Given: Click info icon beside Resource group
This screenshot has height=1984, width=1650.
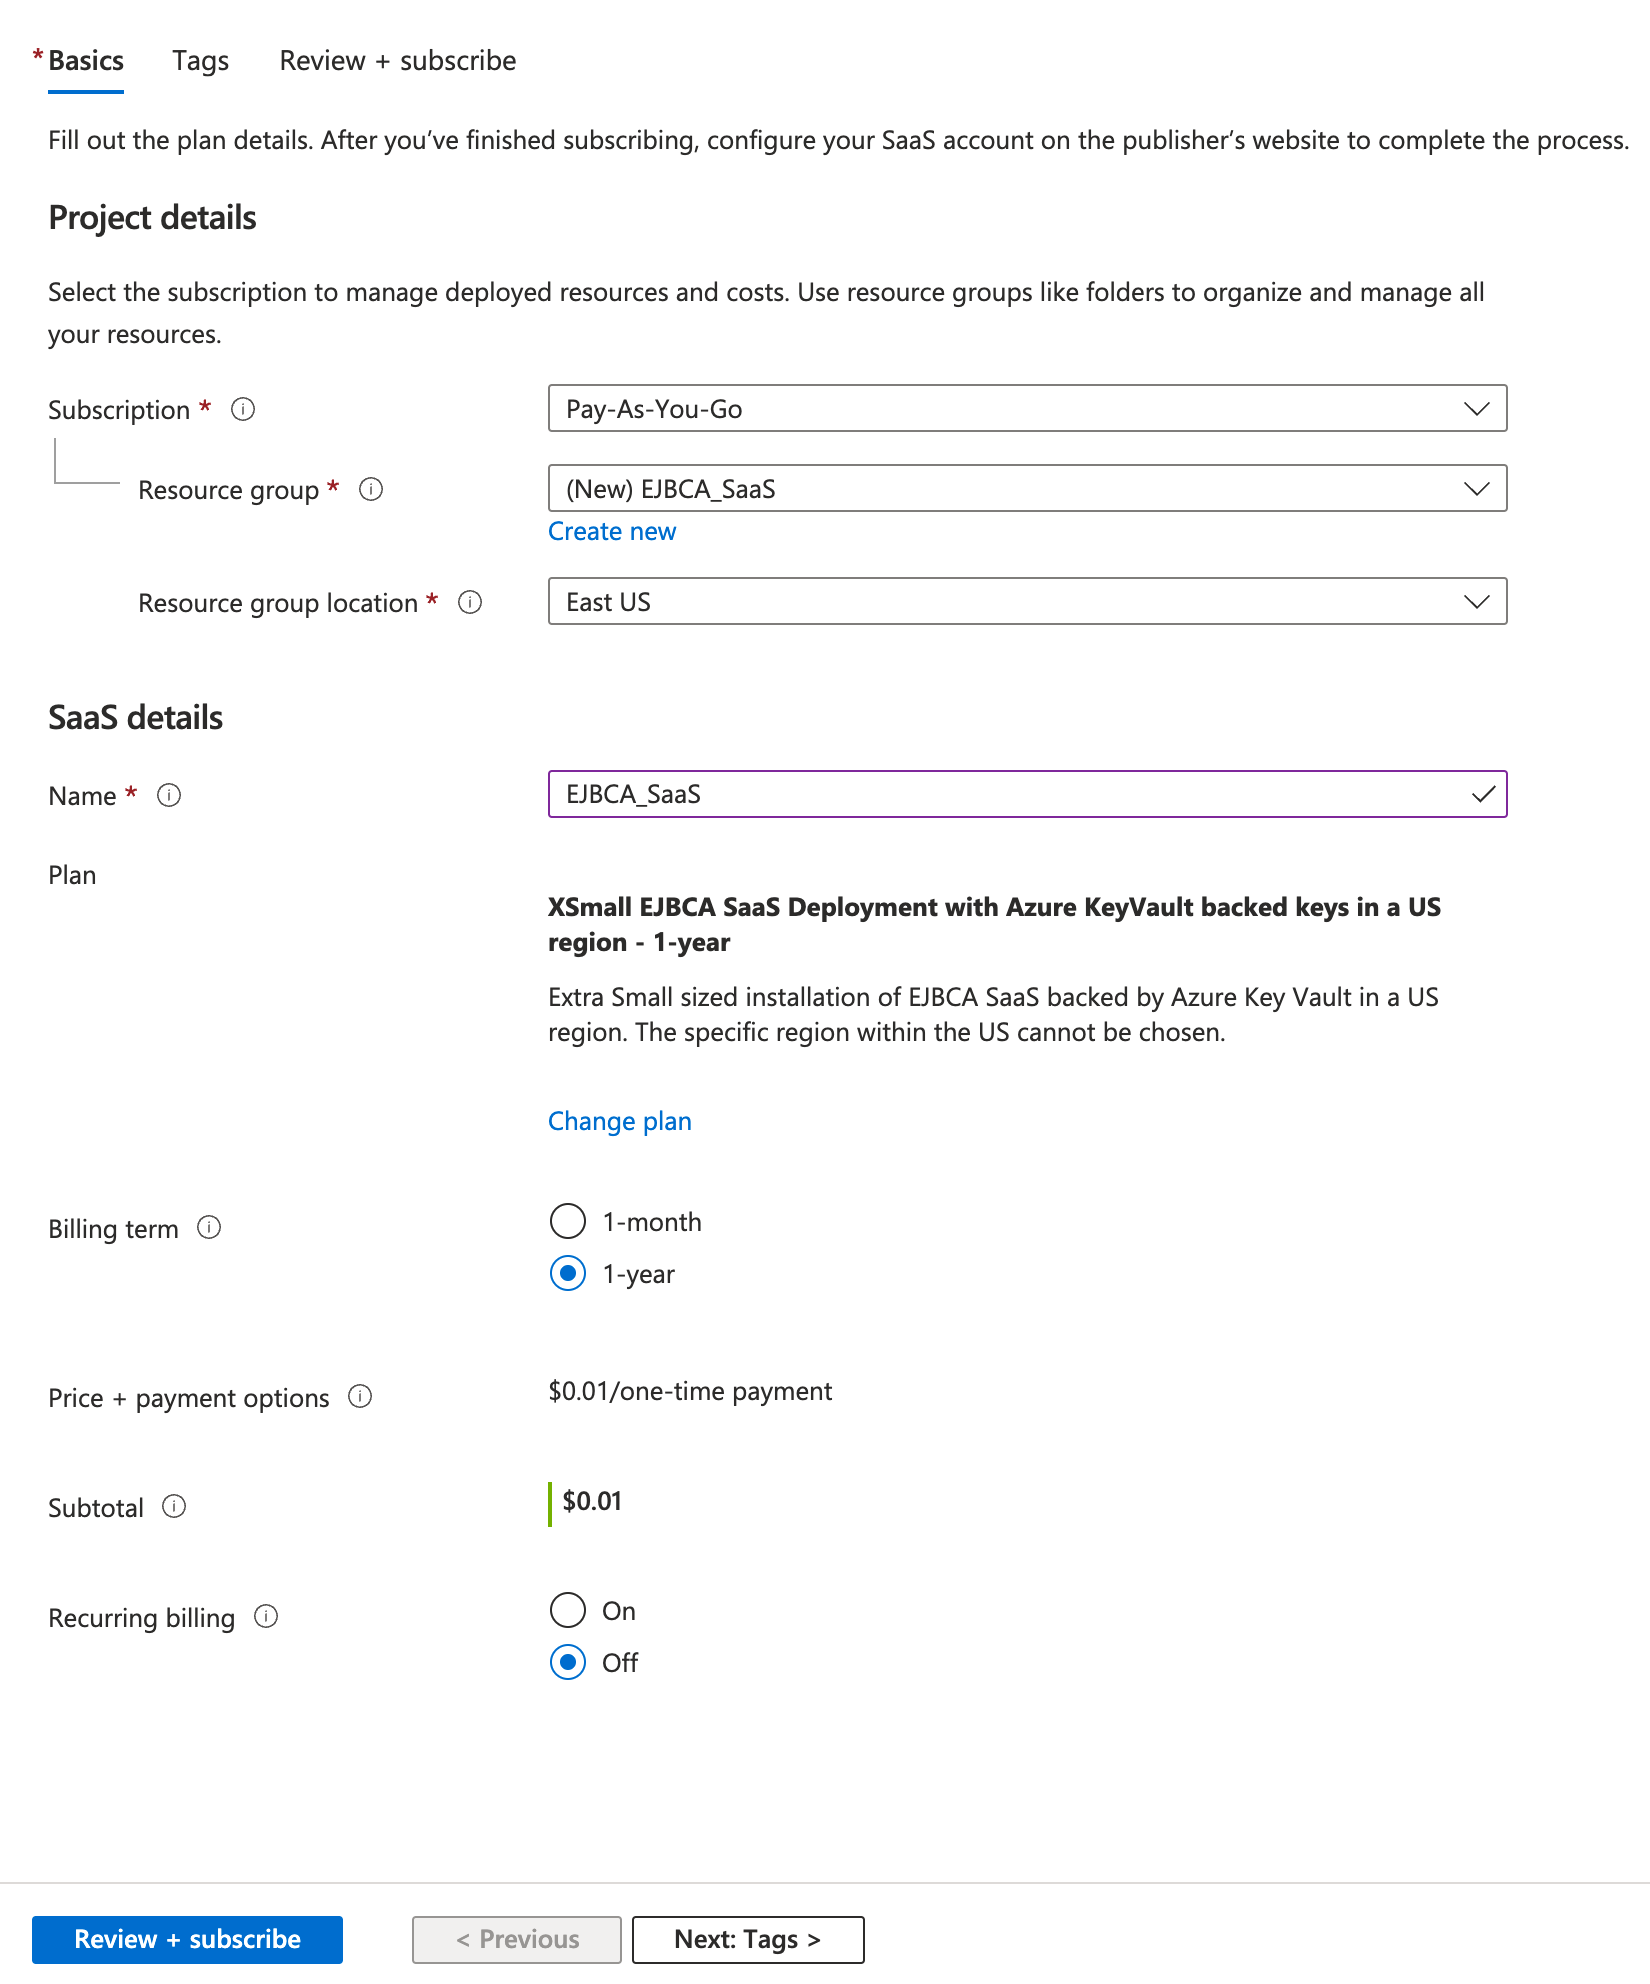Looking at the screenshot, I should pyautogui.click(x=371, y=489).
